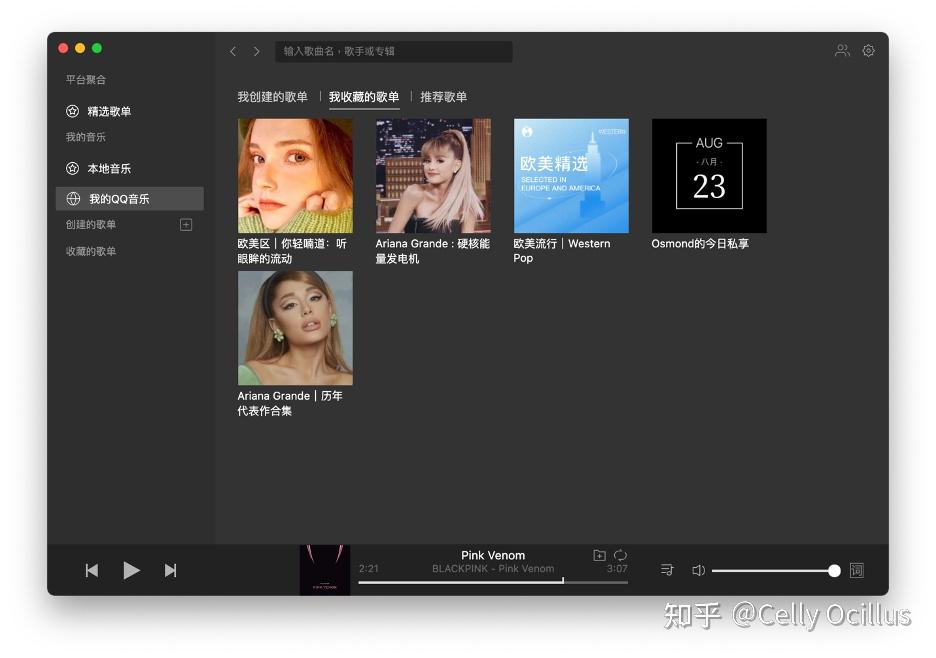
Task: Click the lyrics (词) icon
Action: point(856,569)
